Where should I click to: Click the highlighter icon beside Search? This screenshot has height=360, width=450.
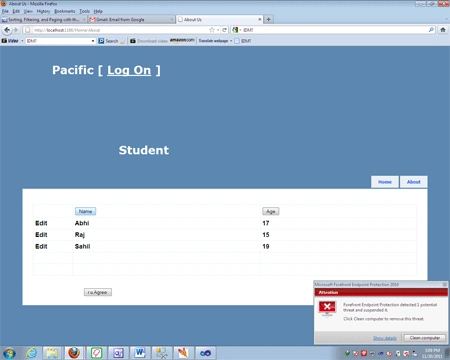pos(123,41)
